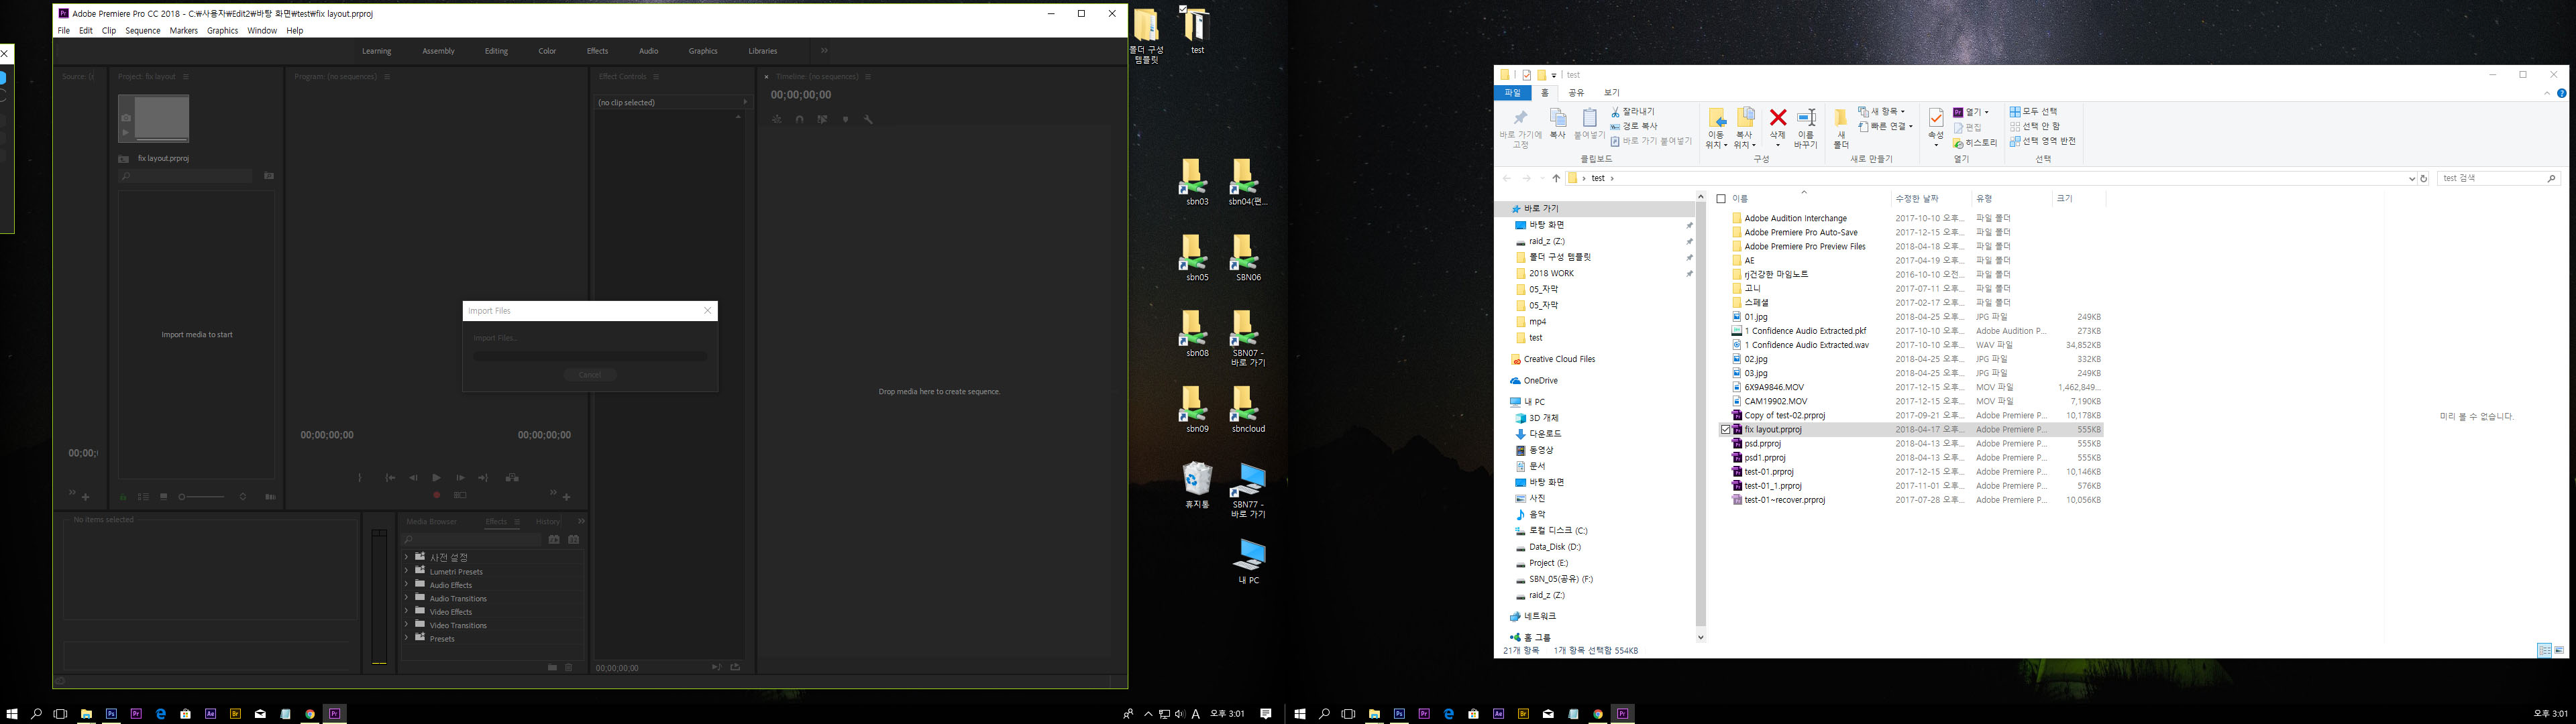Image resolution: width=2576 pixels, height=724 pixels.
Task: Click Add Marker icon in Timeline panel
Action: tap(845, 119)
